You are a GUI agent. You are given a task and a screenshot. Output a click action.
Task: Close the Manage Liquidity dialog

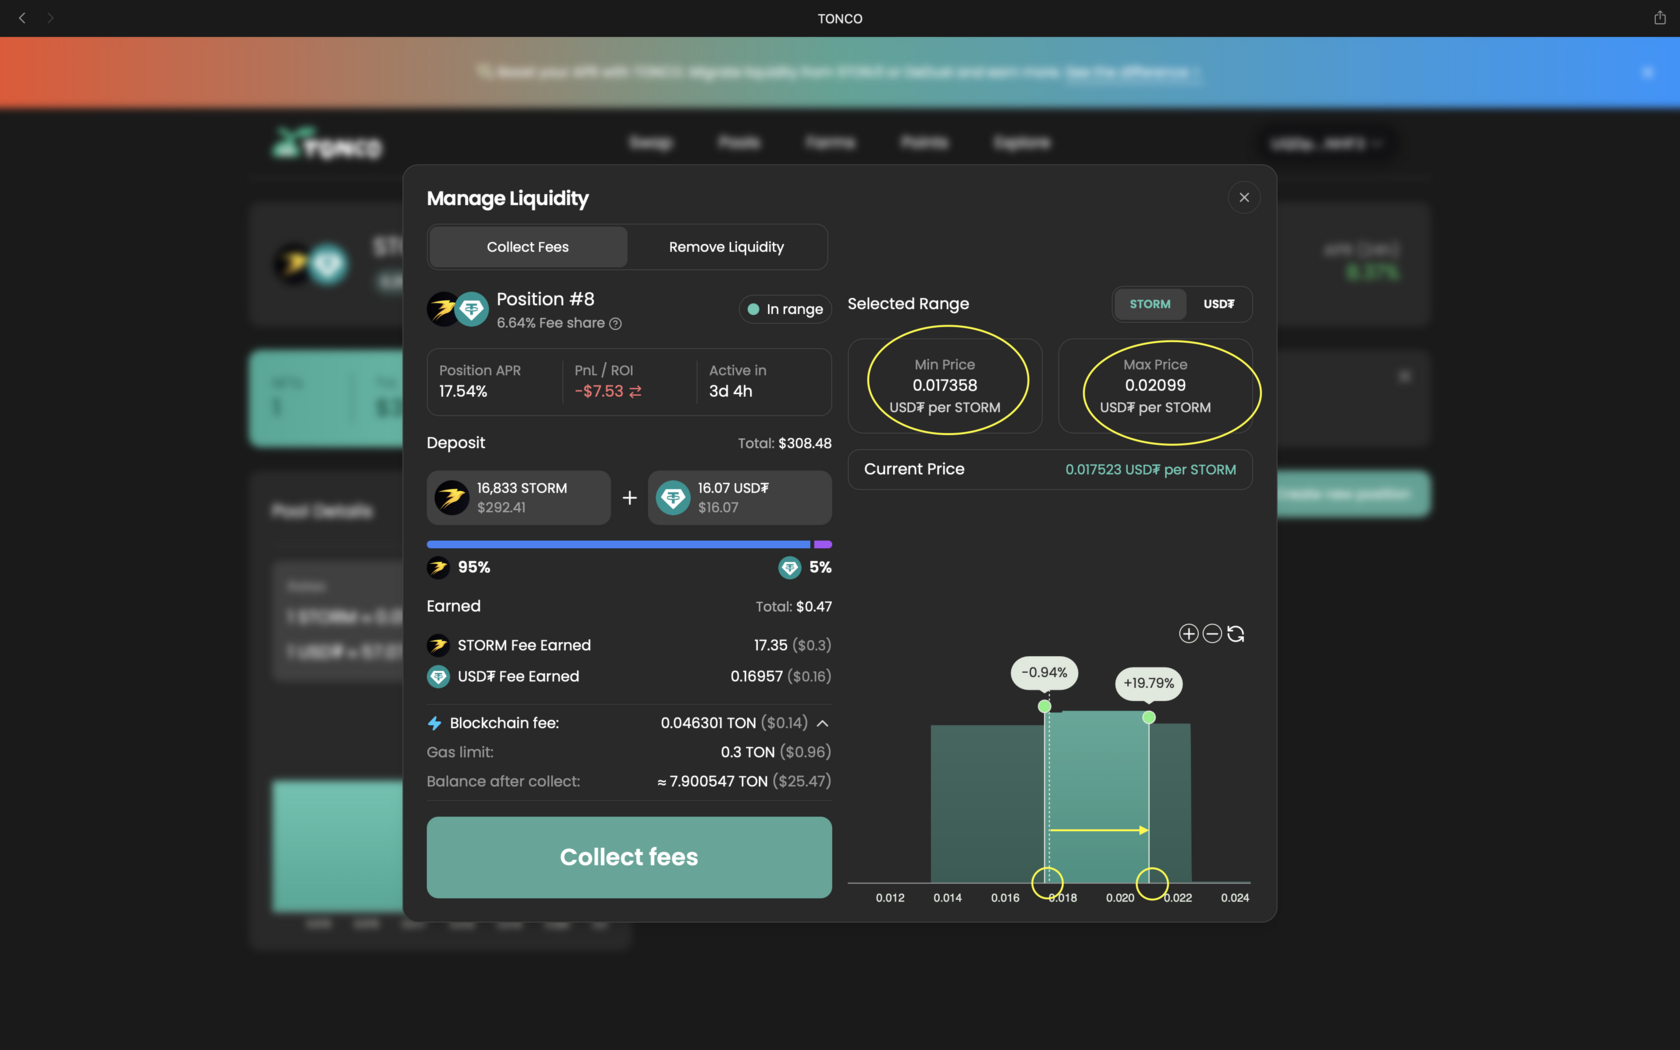point(1244,197)
